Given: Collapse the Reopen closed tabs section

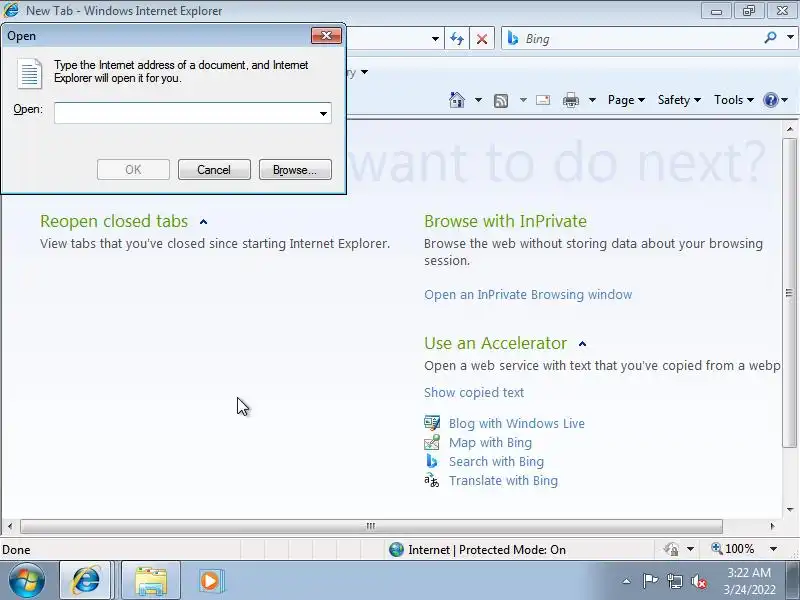Looking at the screenshot, I should coord(204,222).
